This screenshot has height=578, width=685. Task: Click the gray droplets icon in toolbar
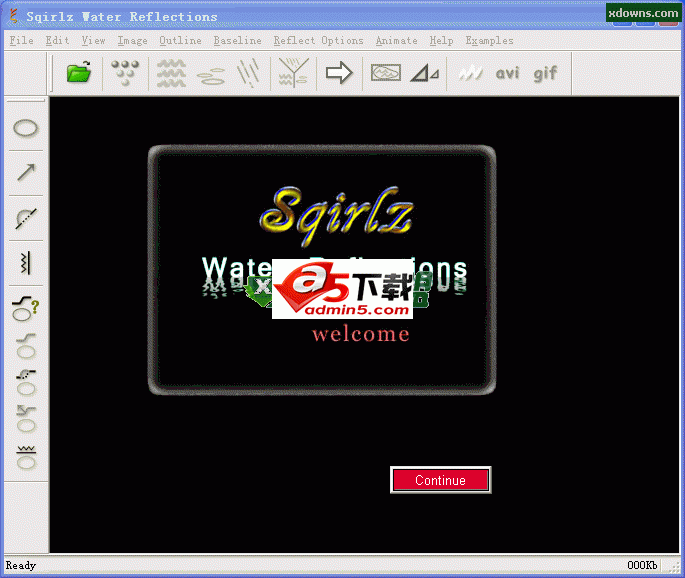click(125, 73)
